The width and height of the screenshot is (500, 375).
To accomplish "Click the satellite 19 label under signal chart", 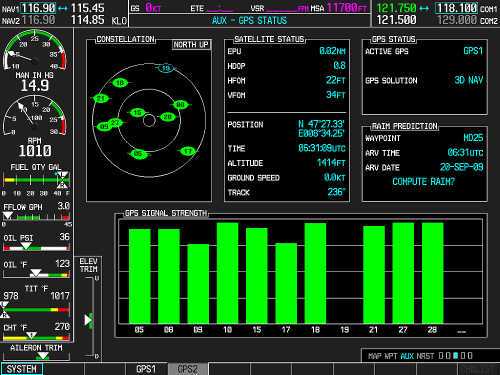I will tap(345, 330).
